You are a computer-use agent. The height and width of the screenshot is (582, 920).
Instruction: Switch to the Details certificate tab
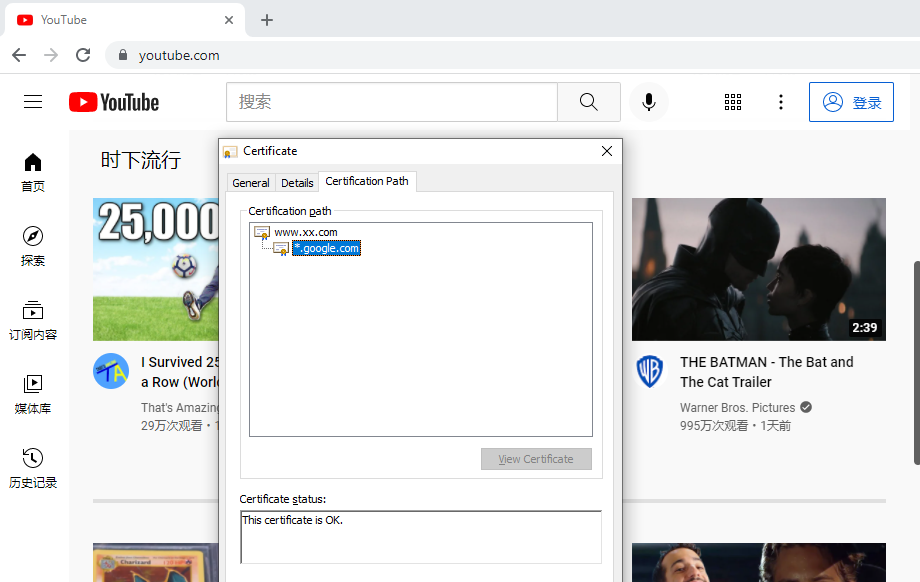coord(297,182)
